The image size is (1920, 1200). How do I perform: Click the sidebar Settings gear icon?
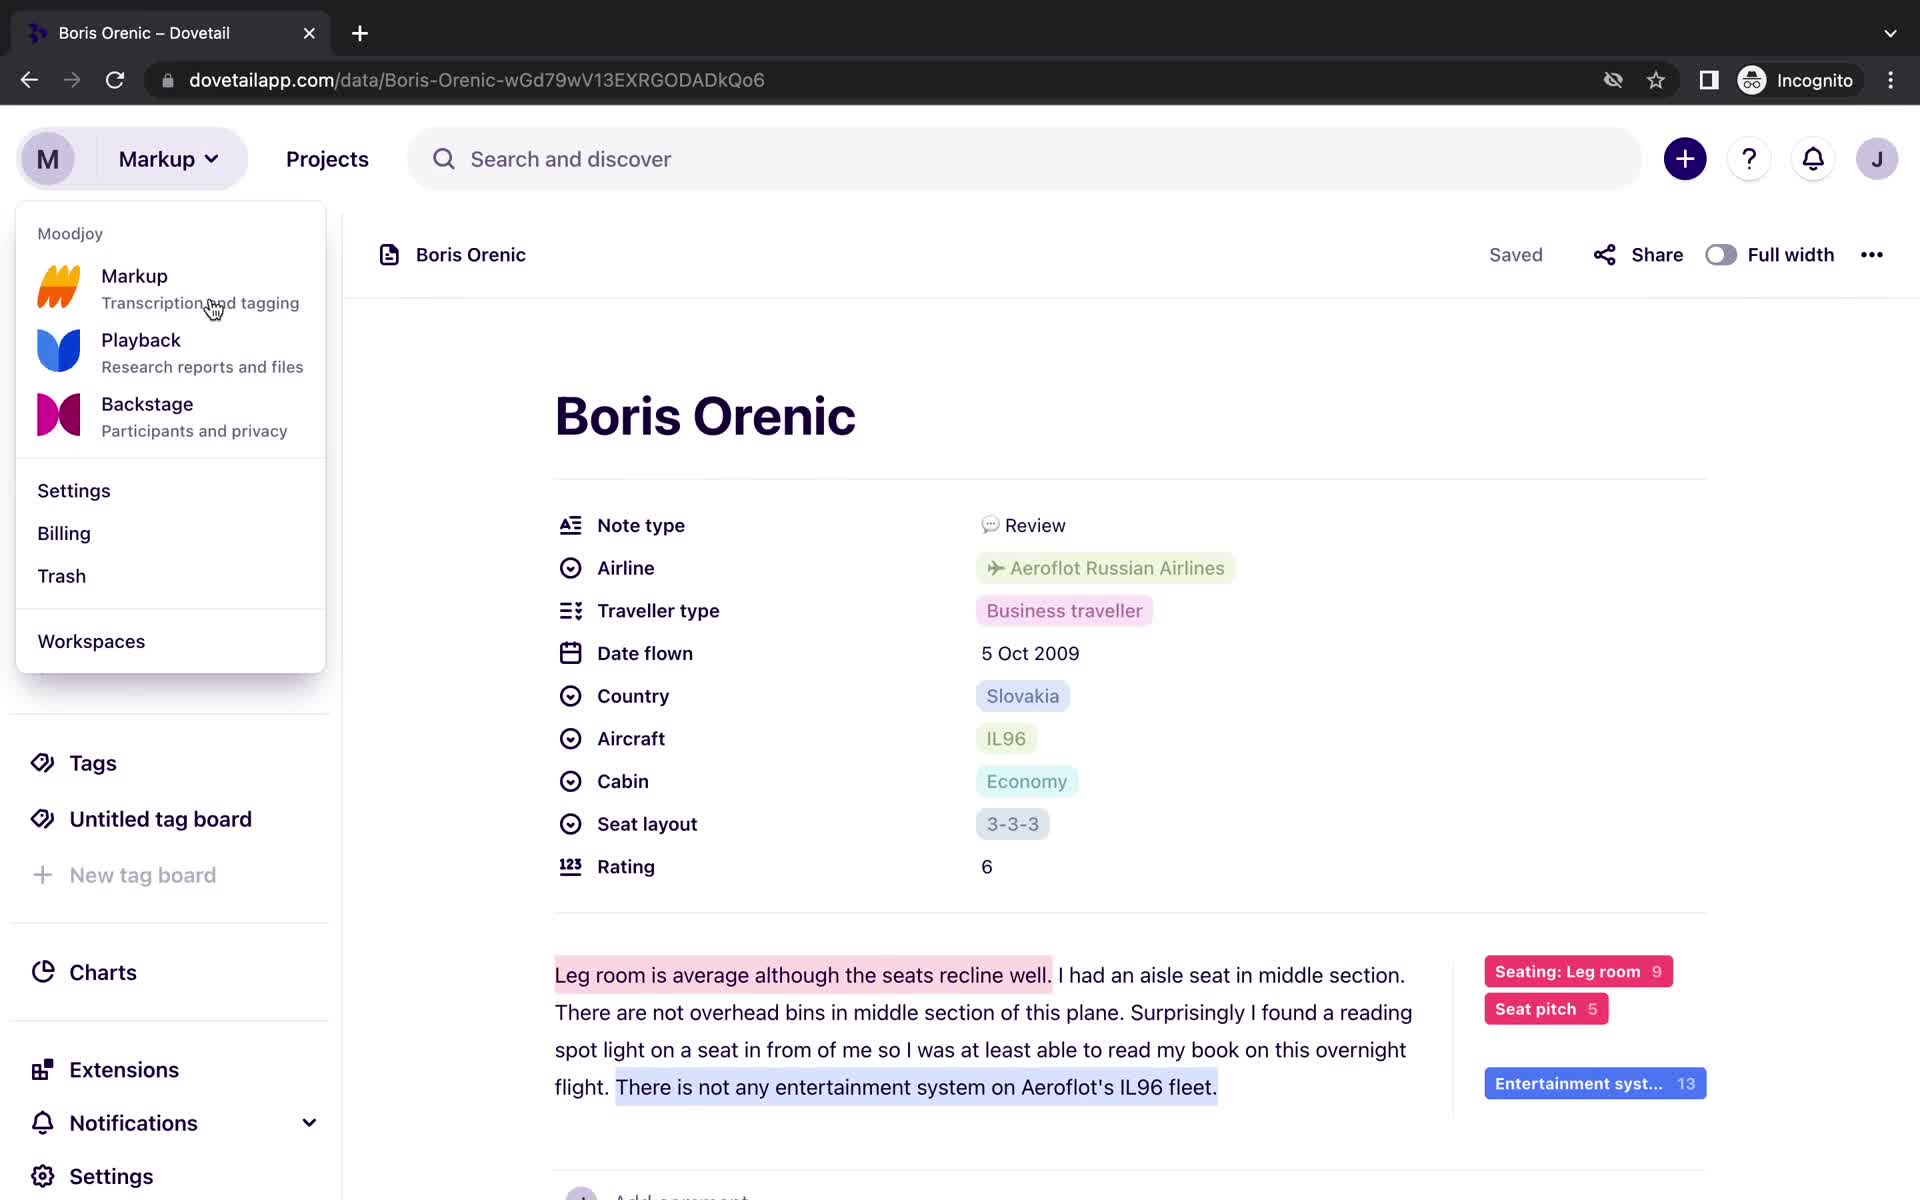point(42,1176)
